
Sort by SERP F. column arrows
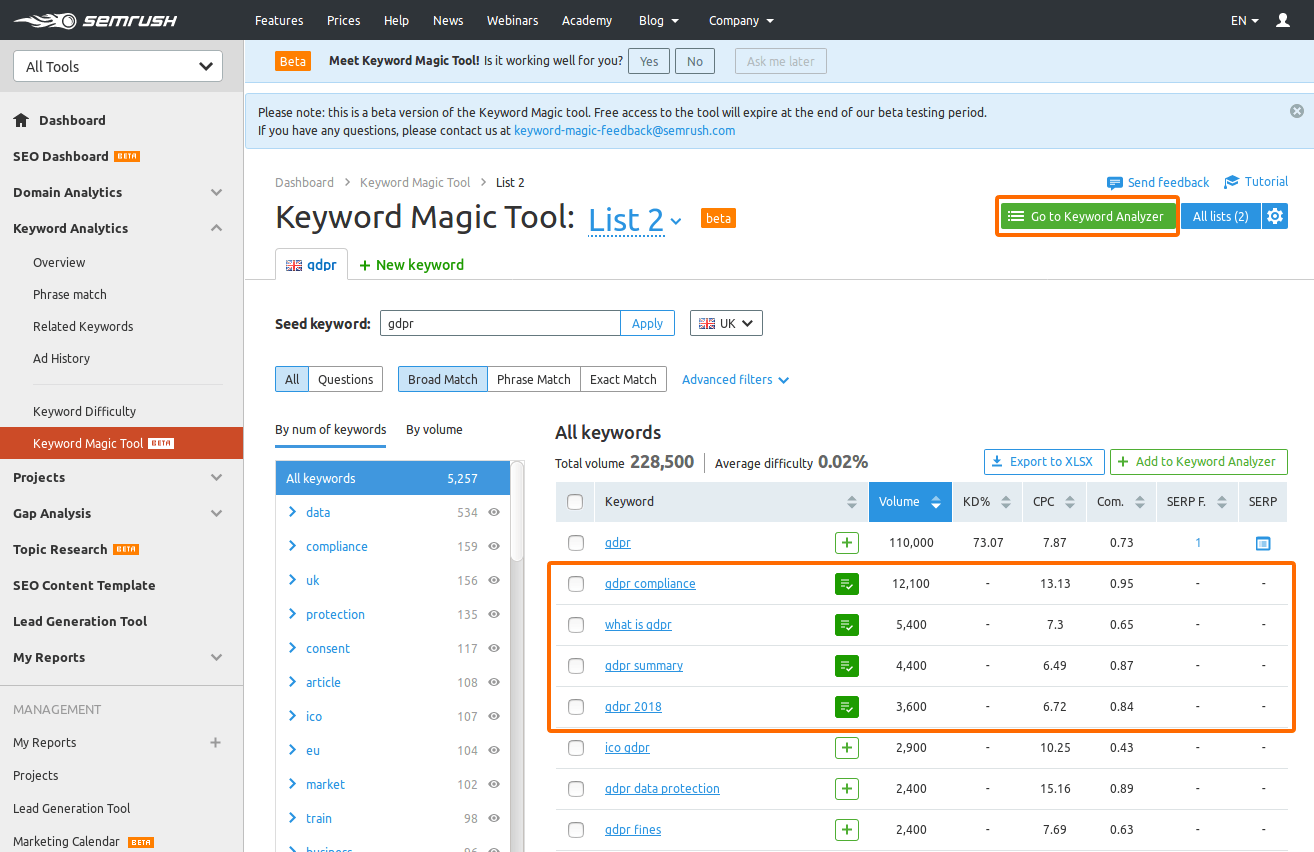[x=1221, y=502]
